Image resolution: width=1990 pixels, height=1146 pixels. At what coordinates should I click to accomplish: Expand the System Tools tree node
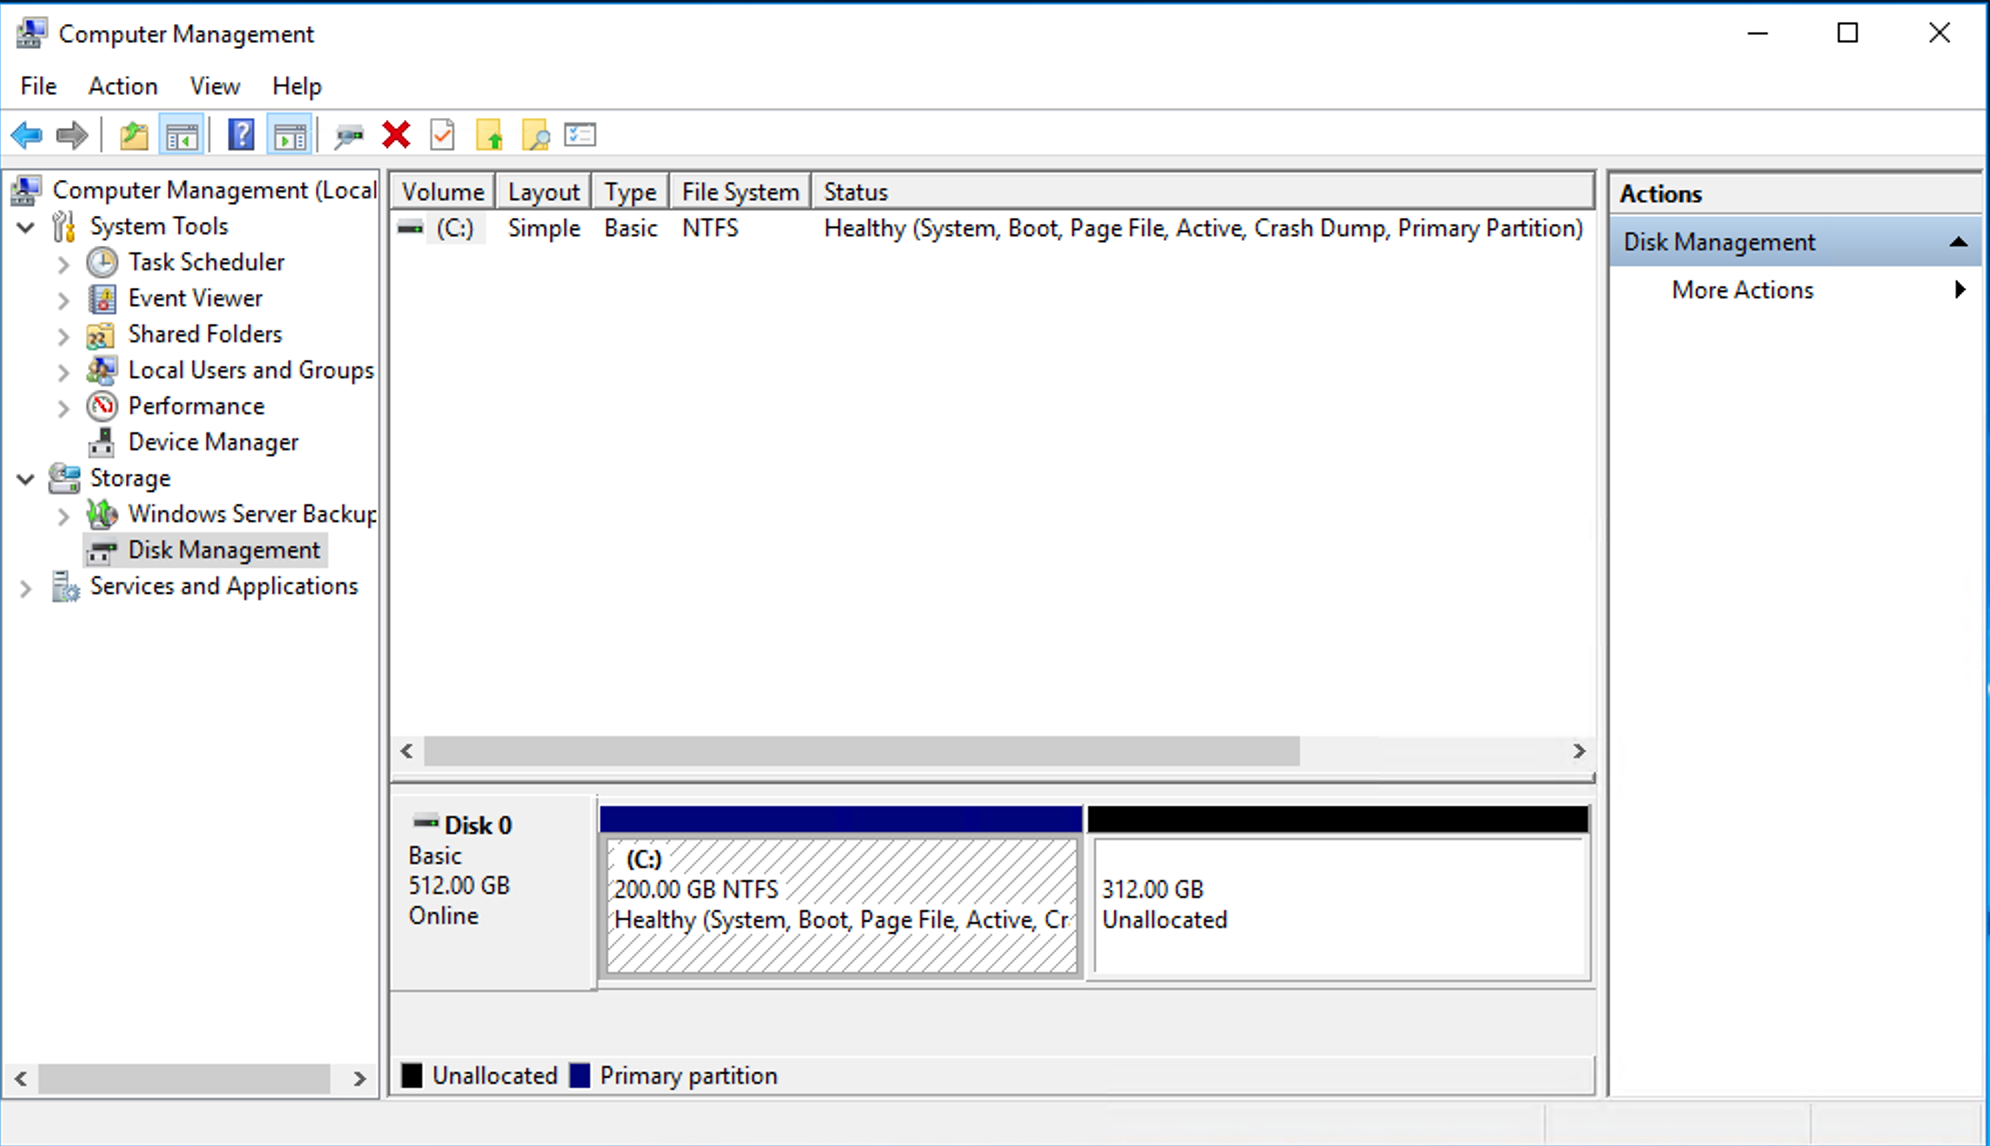[x=30, y=226]
